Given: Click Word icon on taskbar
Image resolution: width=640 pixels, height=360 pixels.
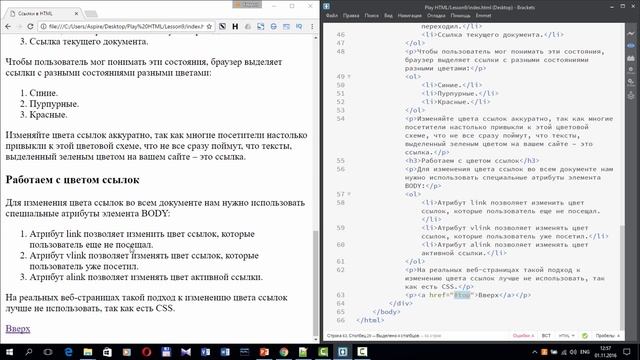Looking at the screenshot, I should pos(225,351).
